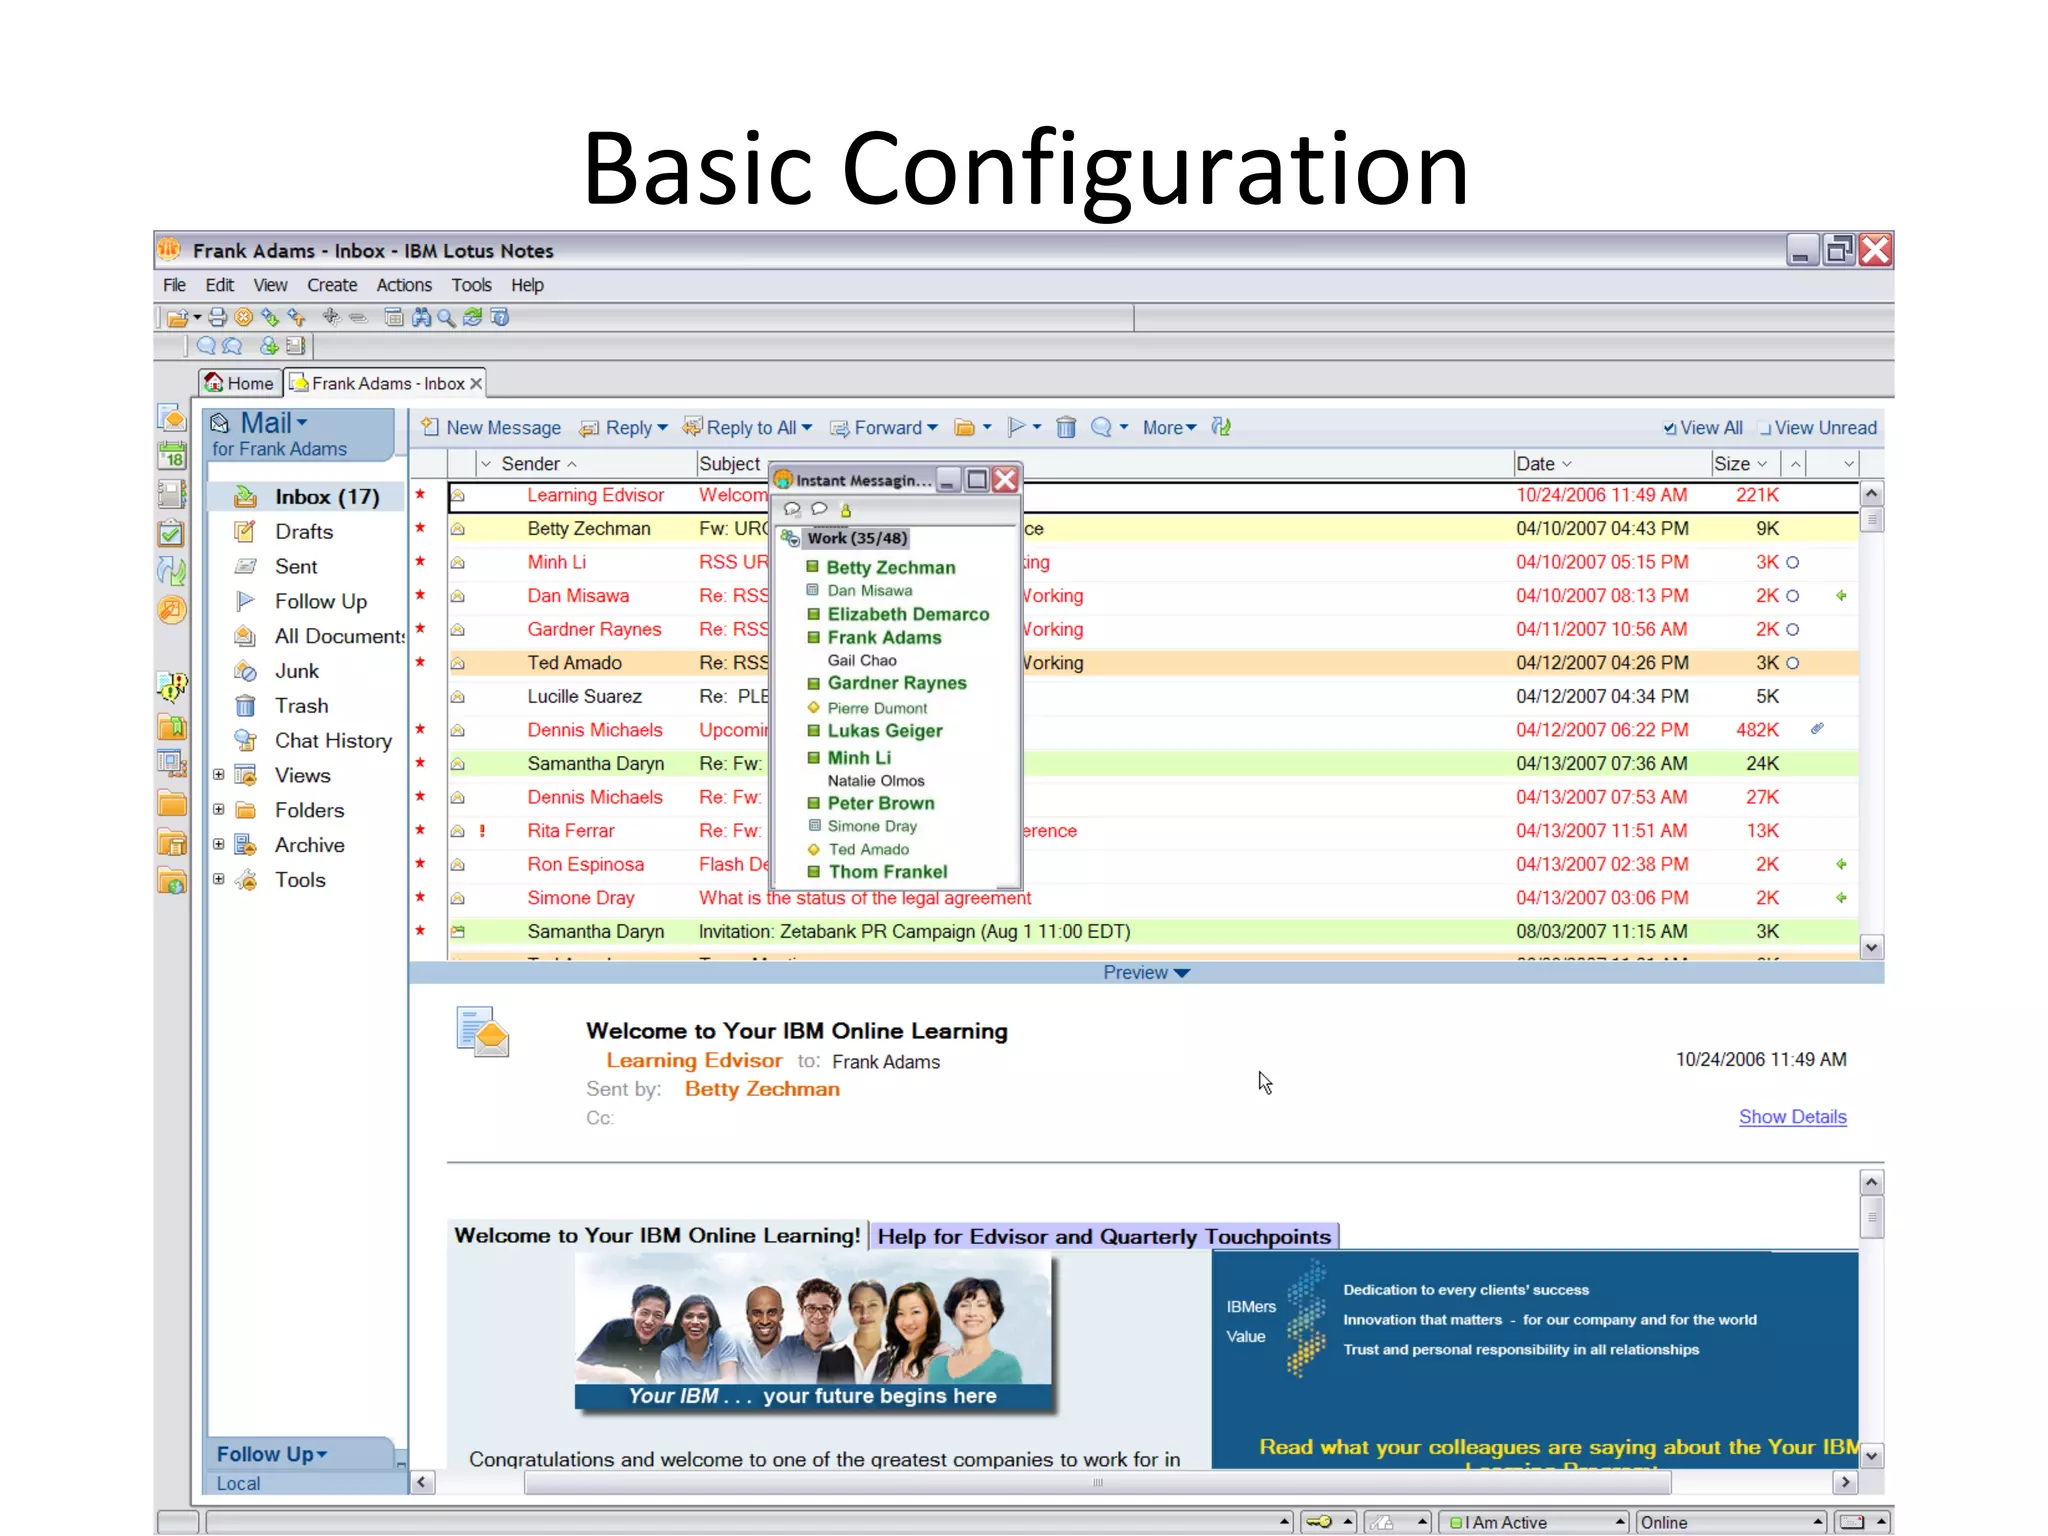The image size is (2048, 1536).
Task: Click the Junk folder icon
Action: coord(246,671)
